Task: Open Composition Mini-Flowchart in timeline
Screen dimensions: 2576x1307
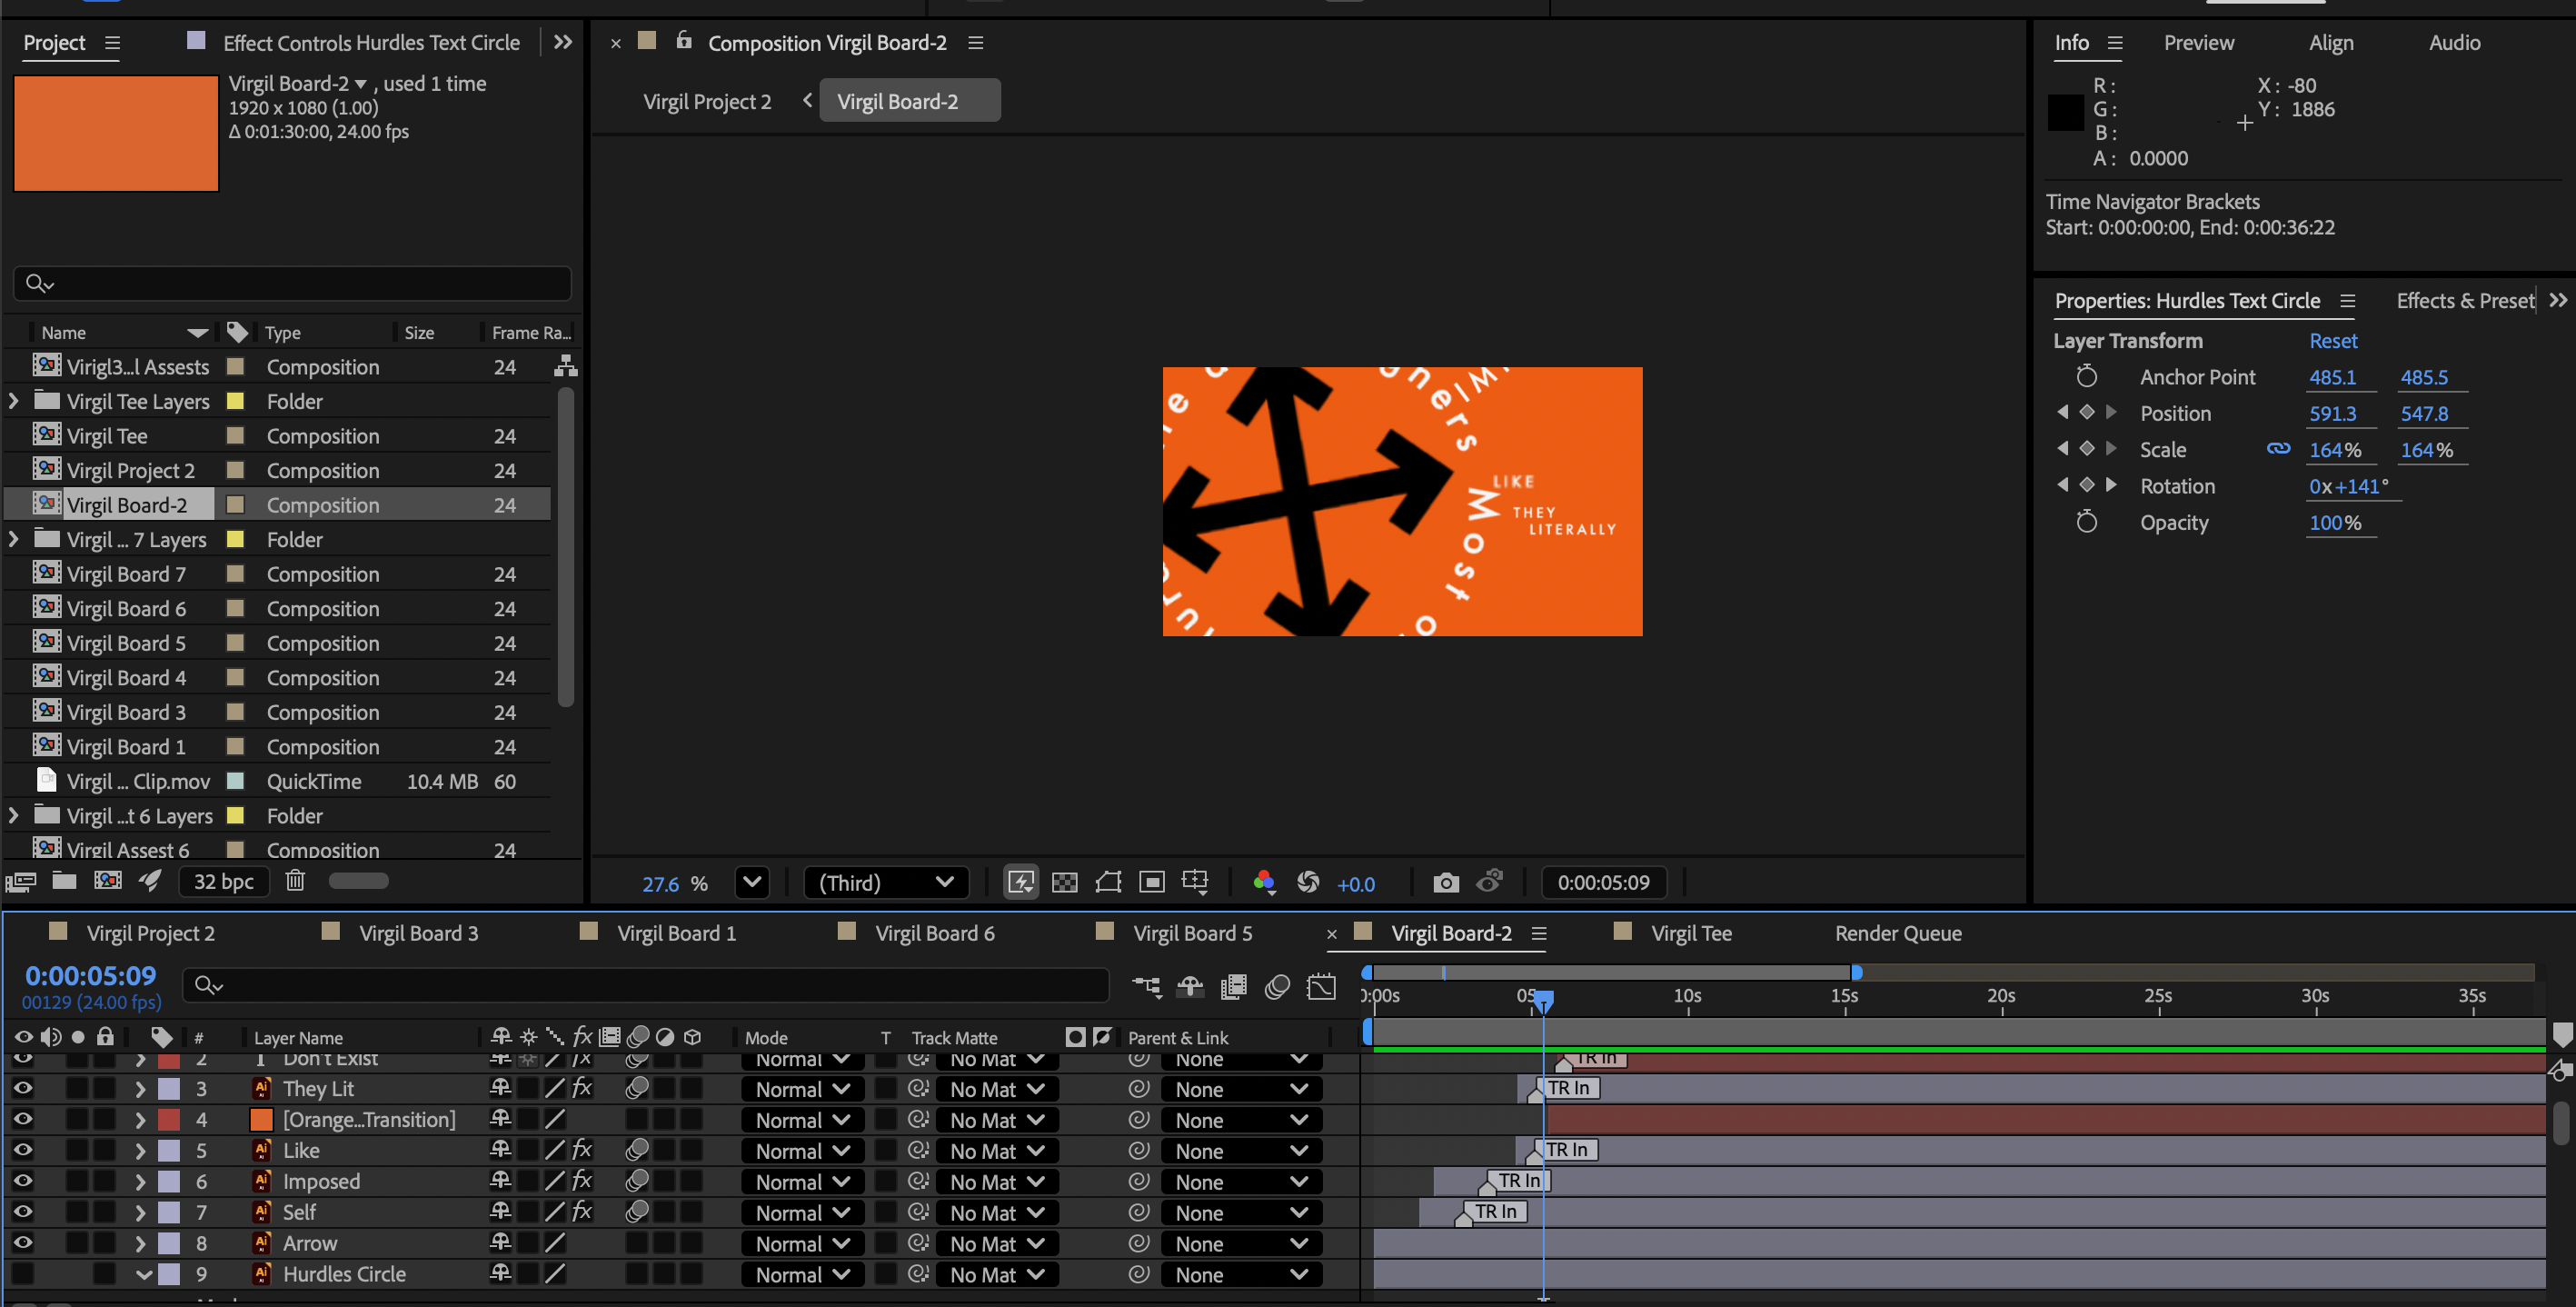Action: (x=1147, y=987)
